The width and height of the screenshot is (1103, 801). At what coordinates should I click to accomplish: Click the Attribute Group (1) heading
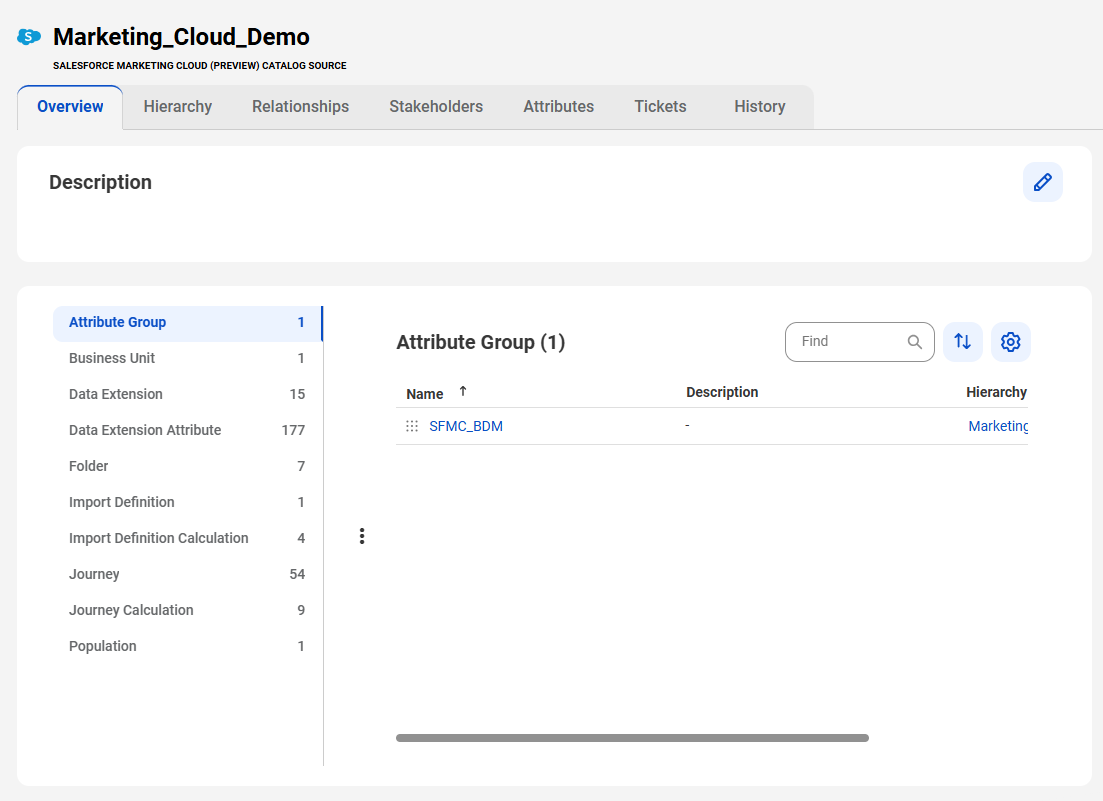(480, 342)
